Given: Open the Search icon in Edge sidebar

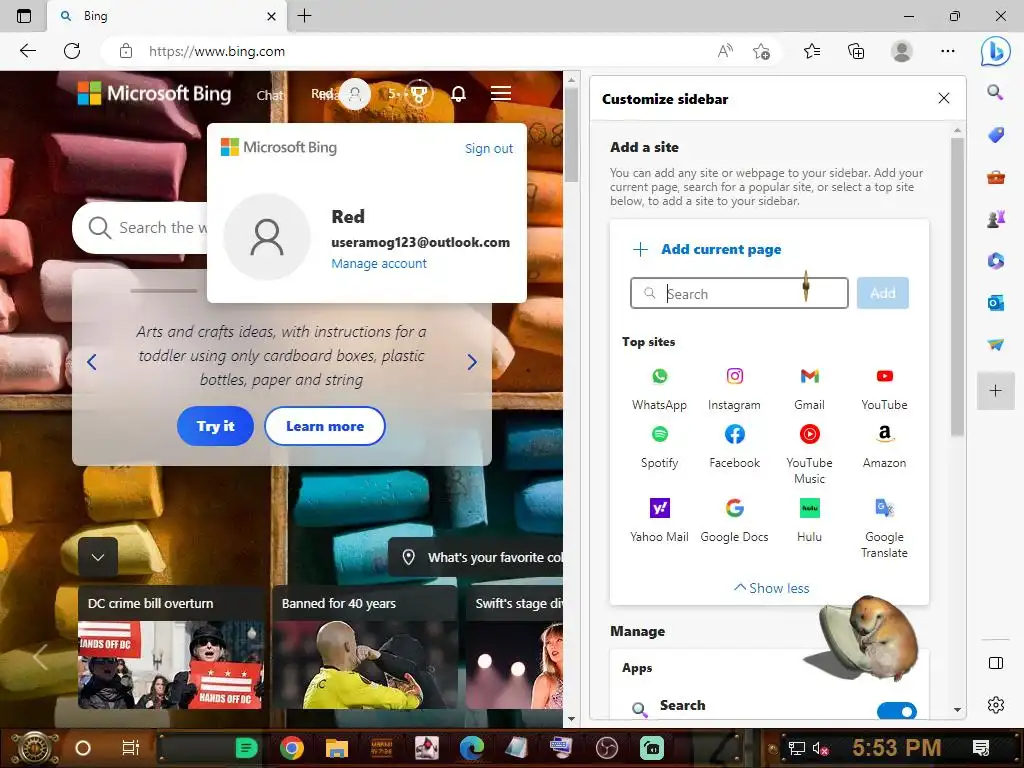Looking at the screenshot, I should (995, 92).
